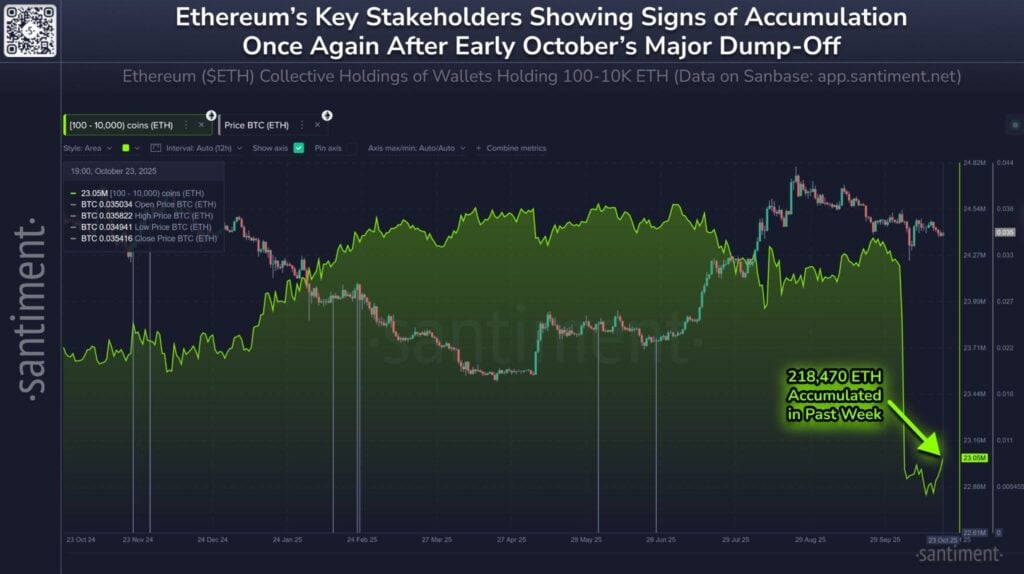Image resolution: width=1024 pixels, height=574 pixels.
Task: Toggle the Show axis checkbox
Action: pyautogui.click(x=299, y=148)
